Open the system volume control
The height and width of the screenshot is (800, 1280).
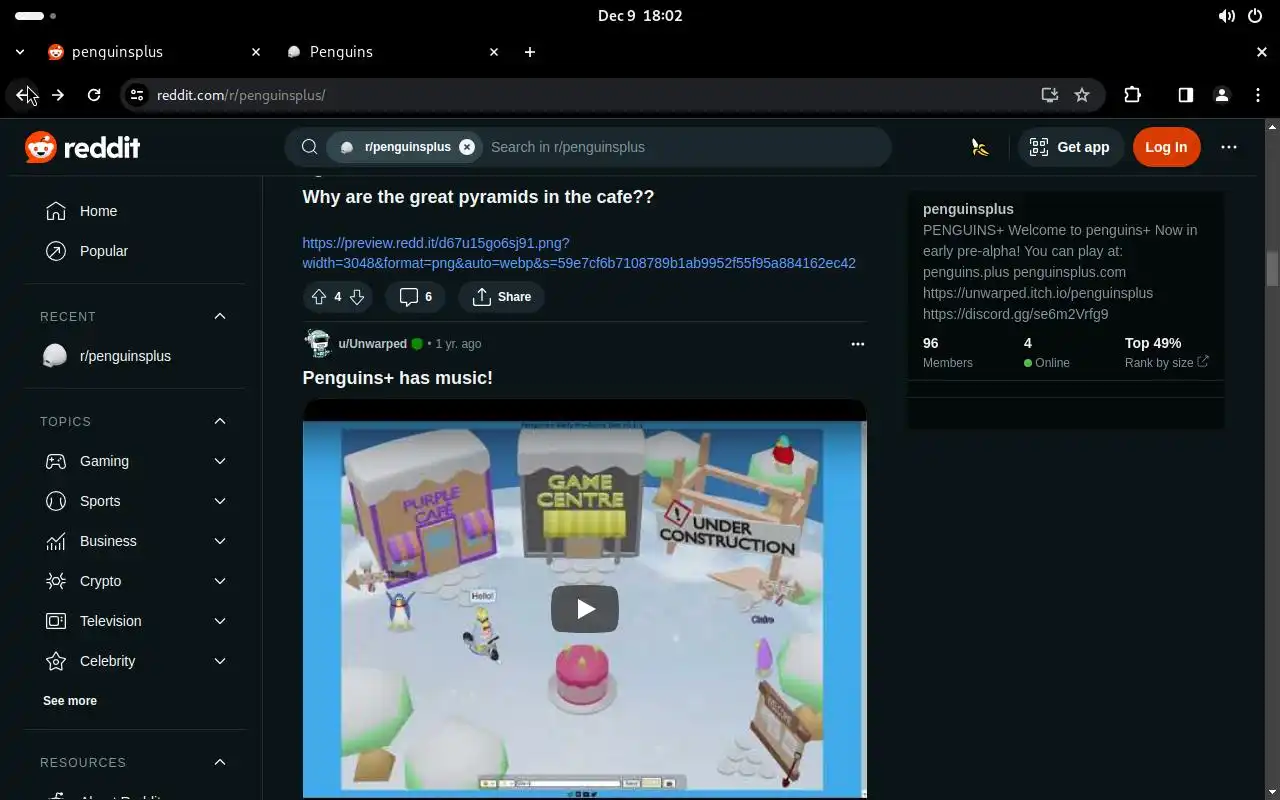point(1226,16)
